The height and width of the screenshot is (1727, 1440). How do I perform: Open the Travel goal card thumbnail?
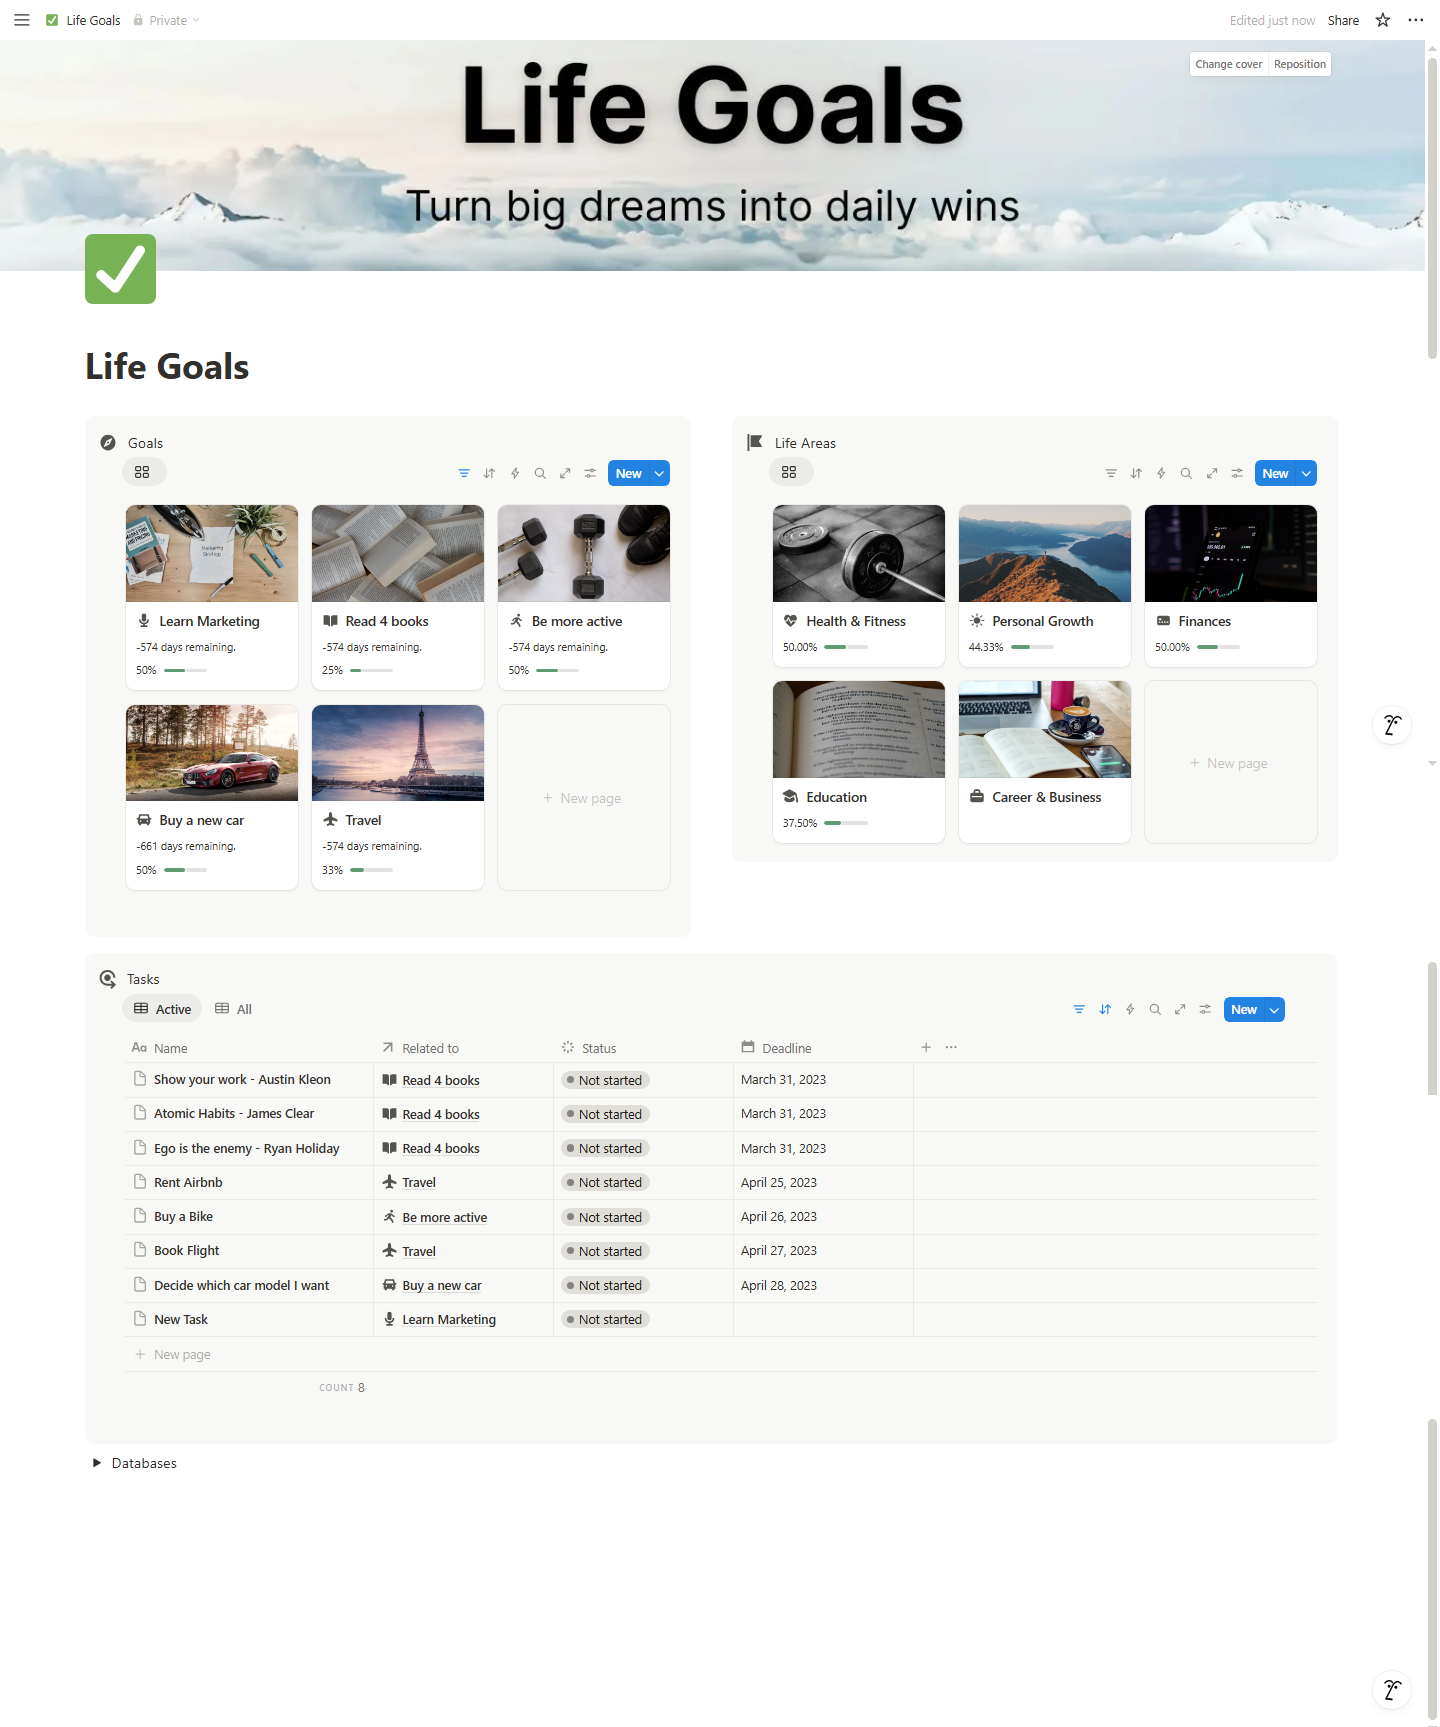(x=397, y=753)
